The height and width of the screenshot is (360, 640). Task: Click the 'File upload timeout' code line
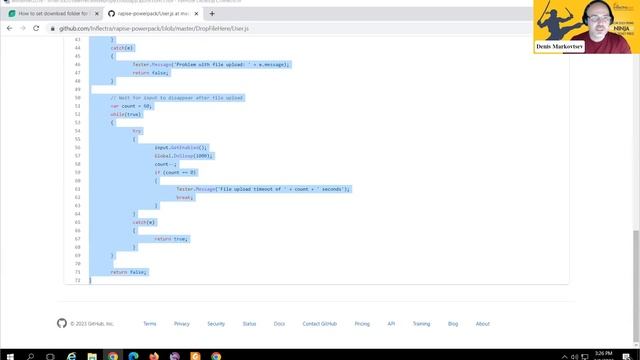[263, 189]
